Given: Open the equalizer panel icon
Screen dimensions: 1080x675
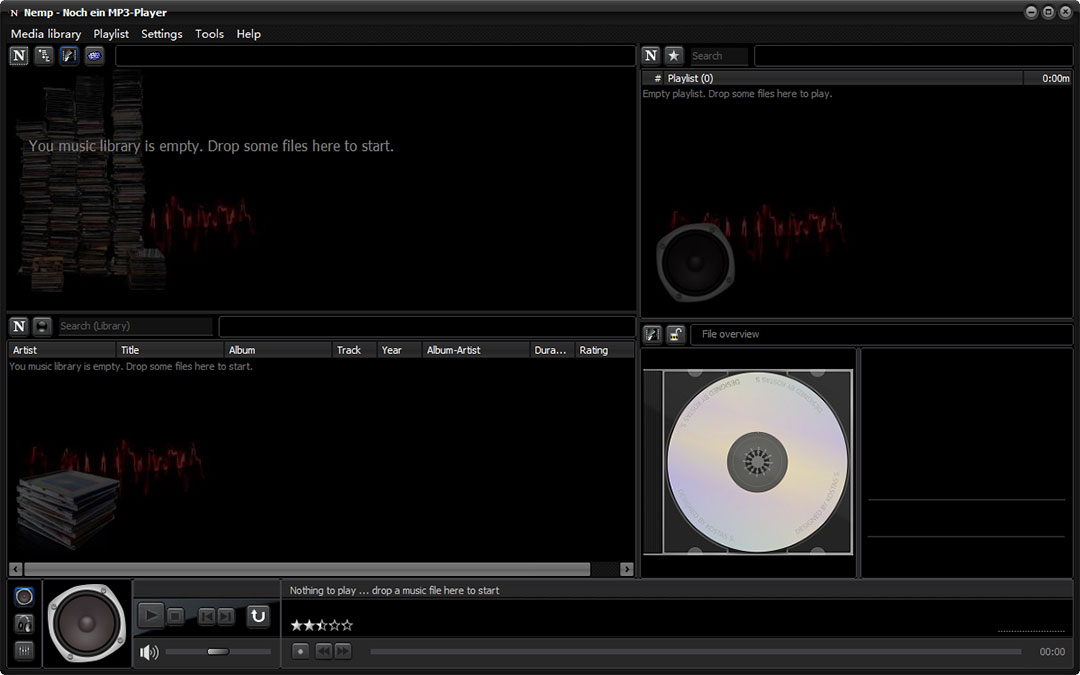Looking at the screenshot, I should [x=24, y=651].
